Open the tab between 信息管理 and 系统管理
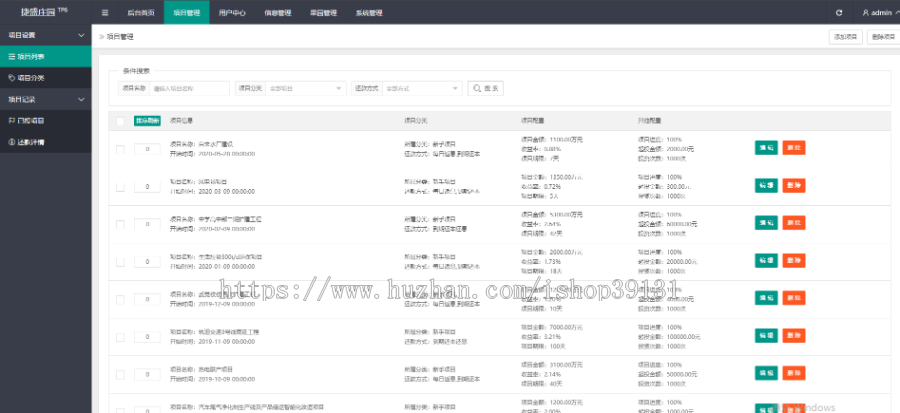 tap(323, 13)
